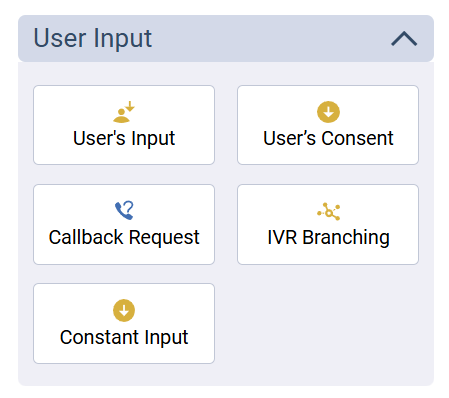The height and width of the screenshot is (398, 449).
Task: Choose the User's Consent card tile
Action: [328, 125]
